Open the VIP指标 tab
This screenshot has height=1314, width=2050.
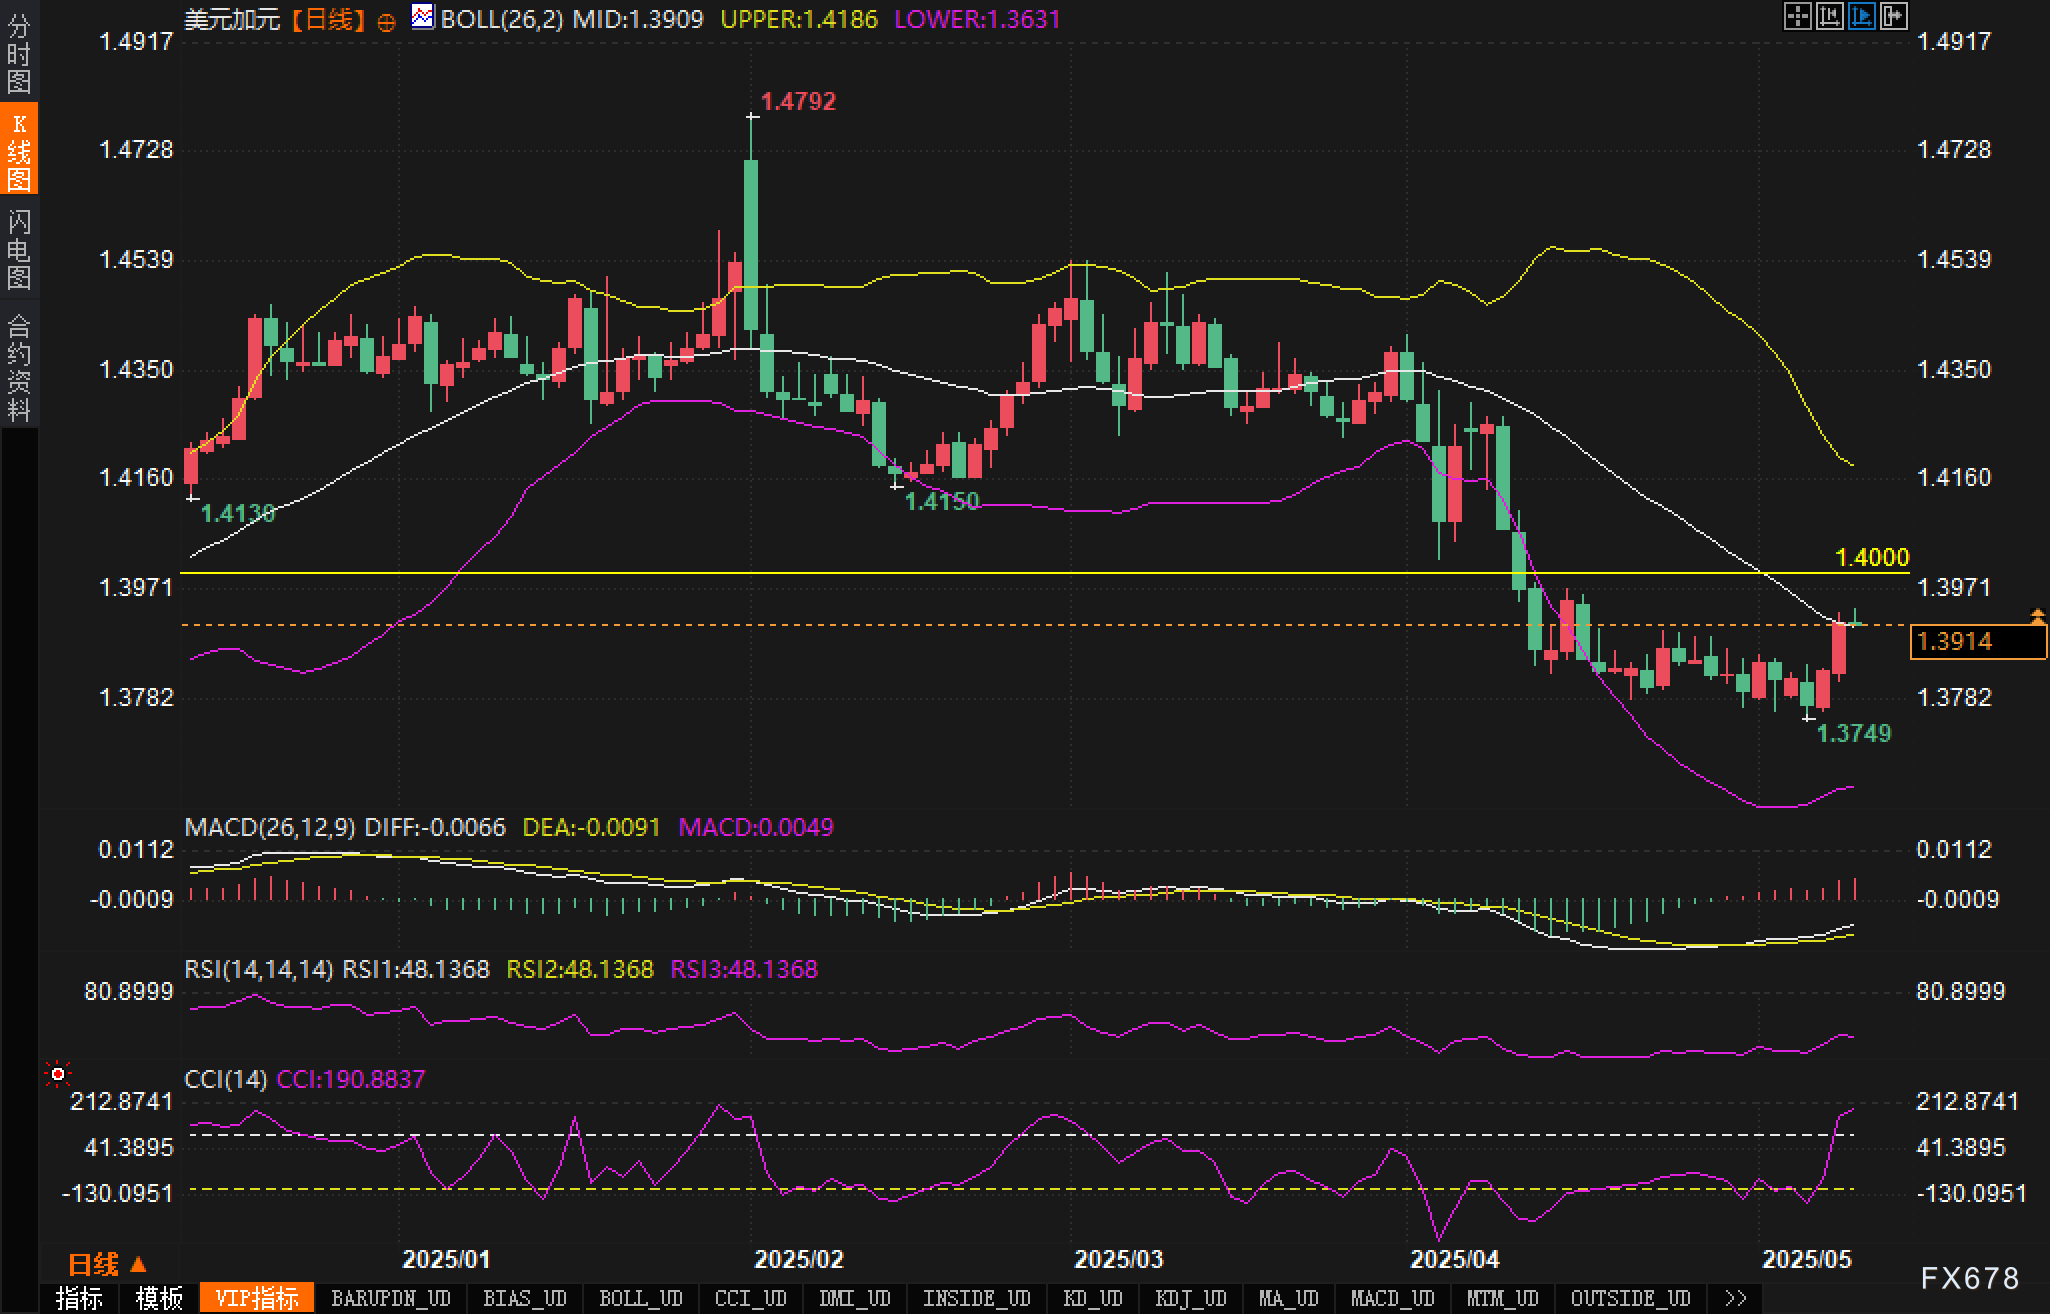coord(257,1298)
